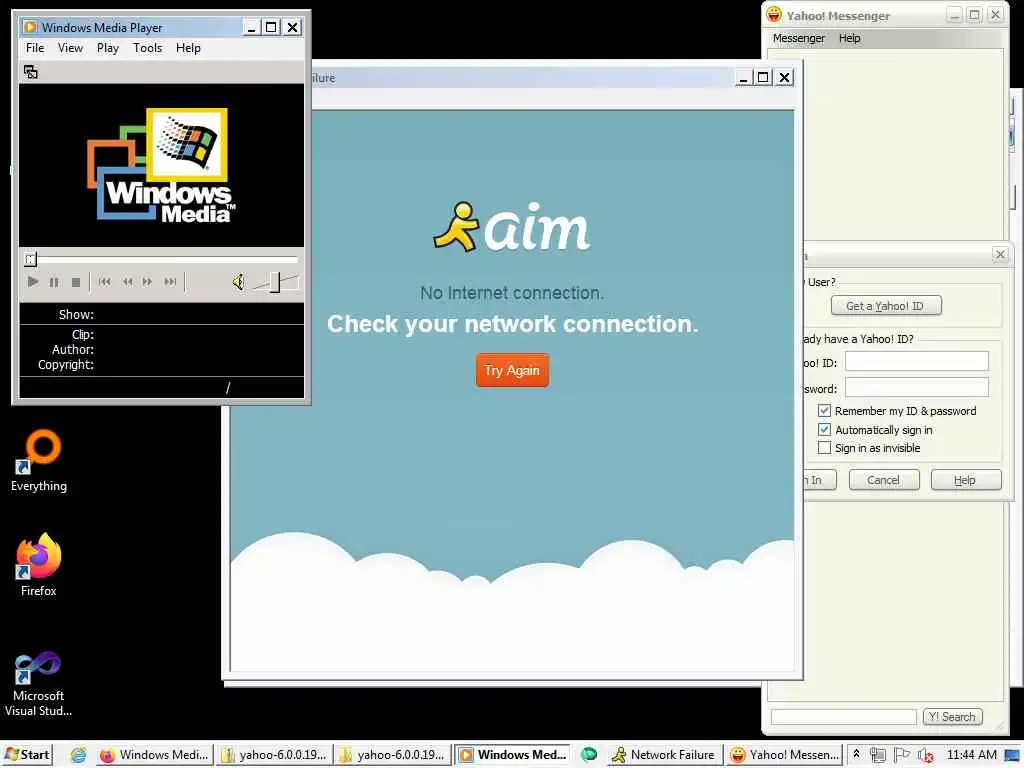Pause playback in Windows Media Player
Viewport: 1024px width, 768px height.
[x=54, y=282]
